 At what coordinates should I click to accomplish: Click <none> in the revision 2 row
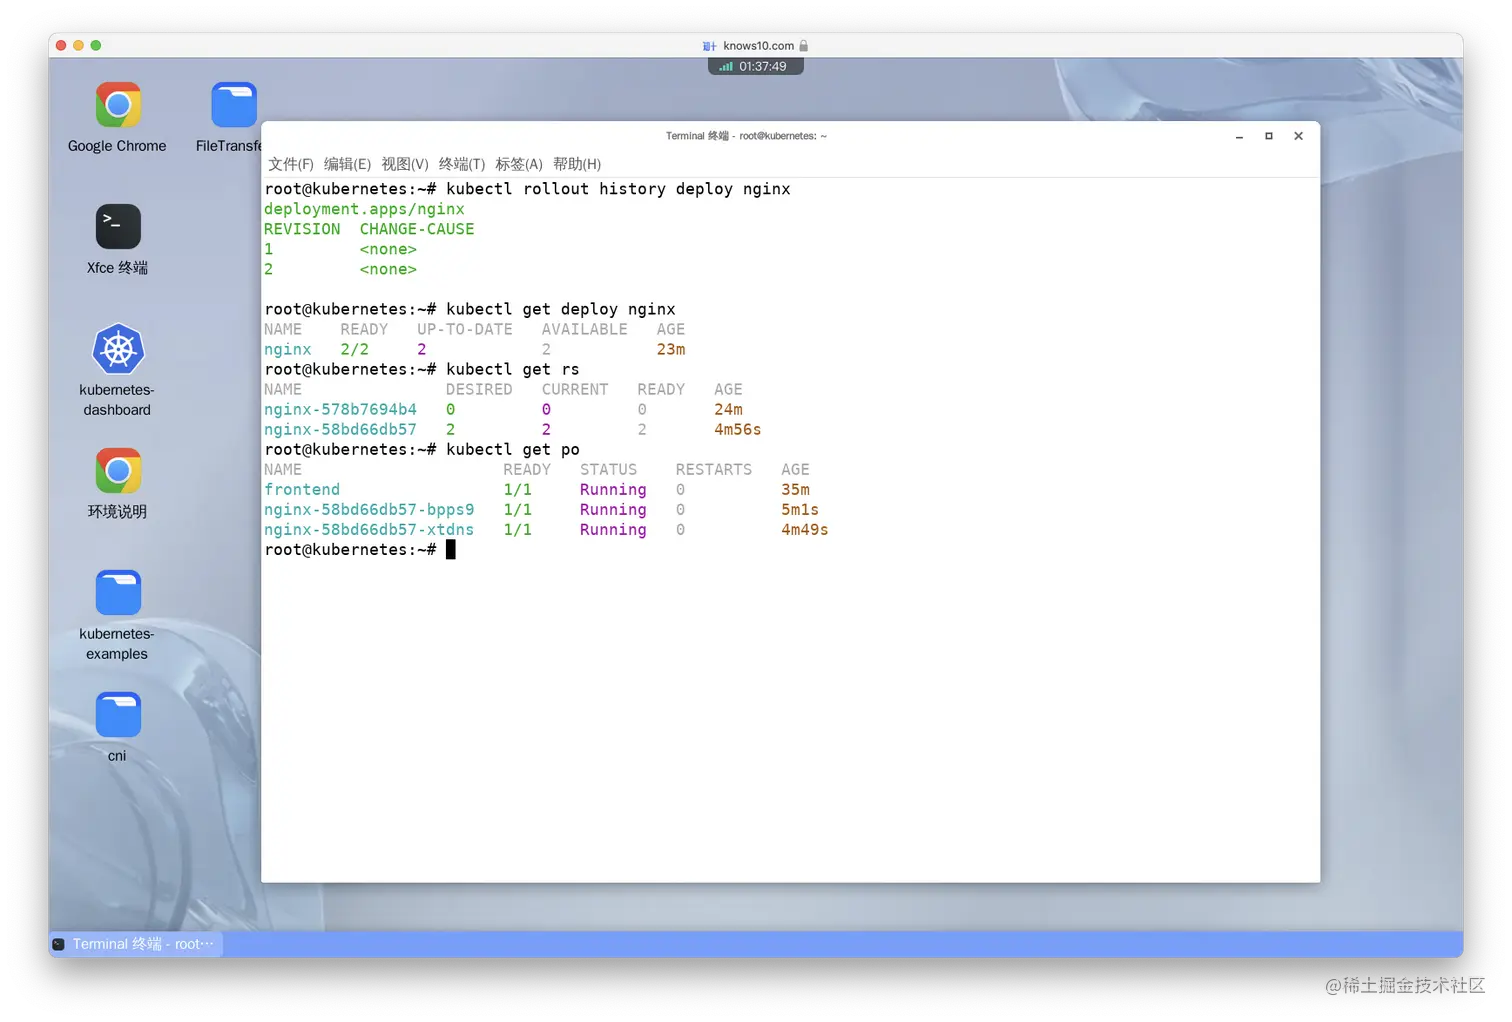pos(388,269)
